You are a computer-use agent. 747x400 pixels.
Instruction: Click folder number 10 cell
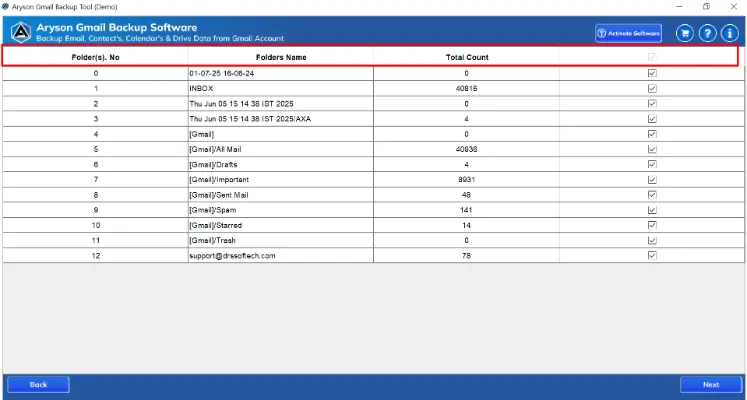95,225
